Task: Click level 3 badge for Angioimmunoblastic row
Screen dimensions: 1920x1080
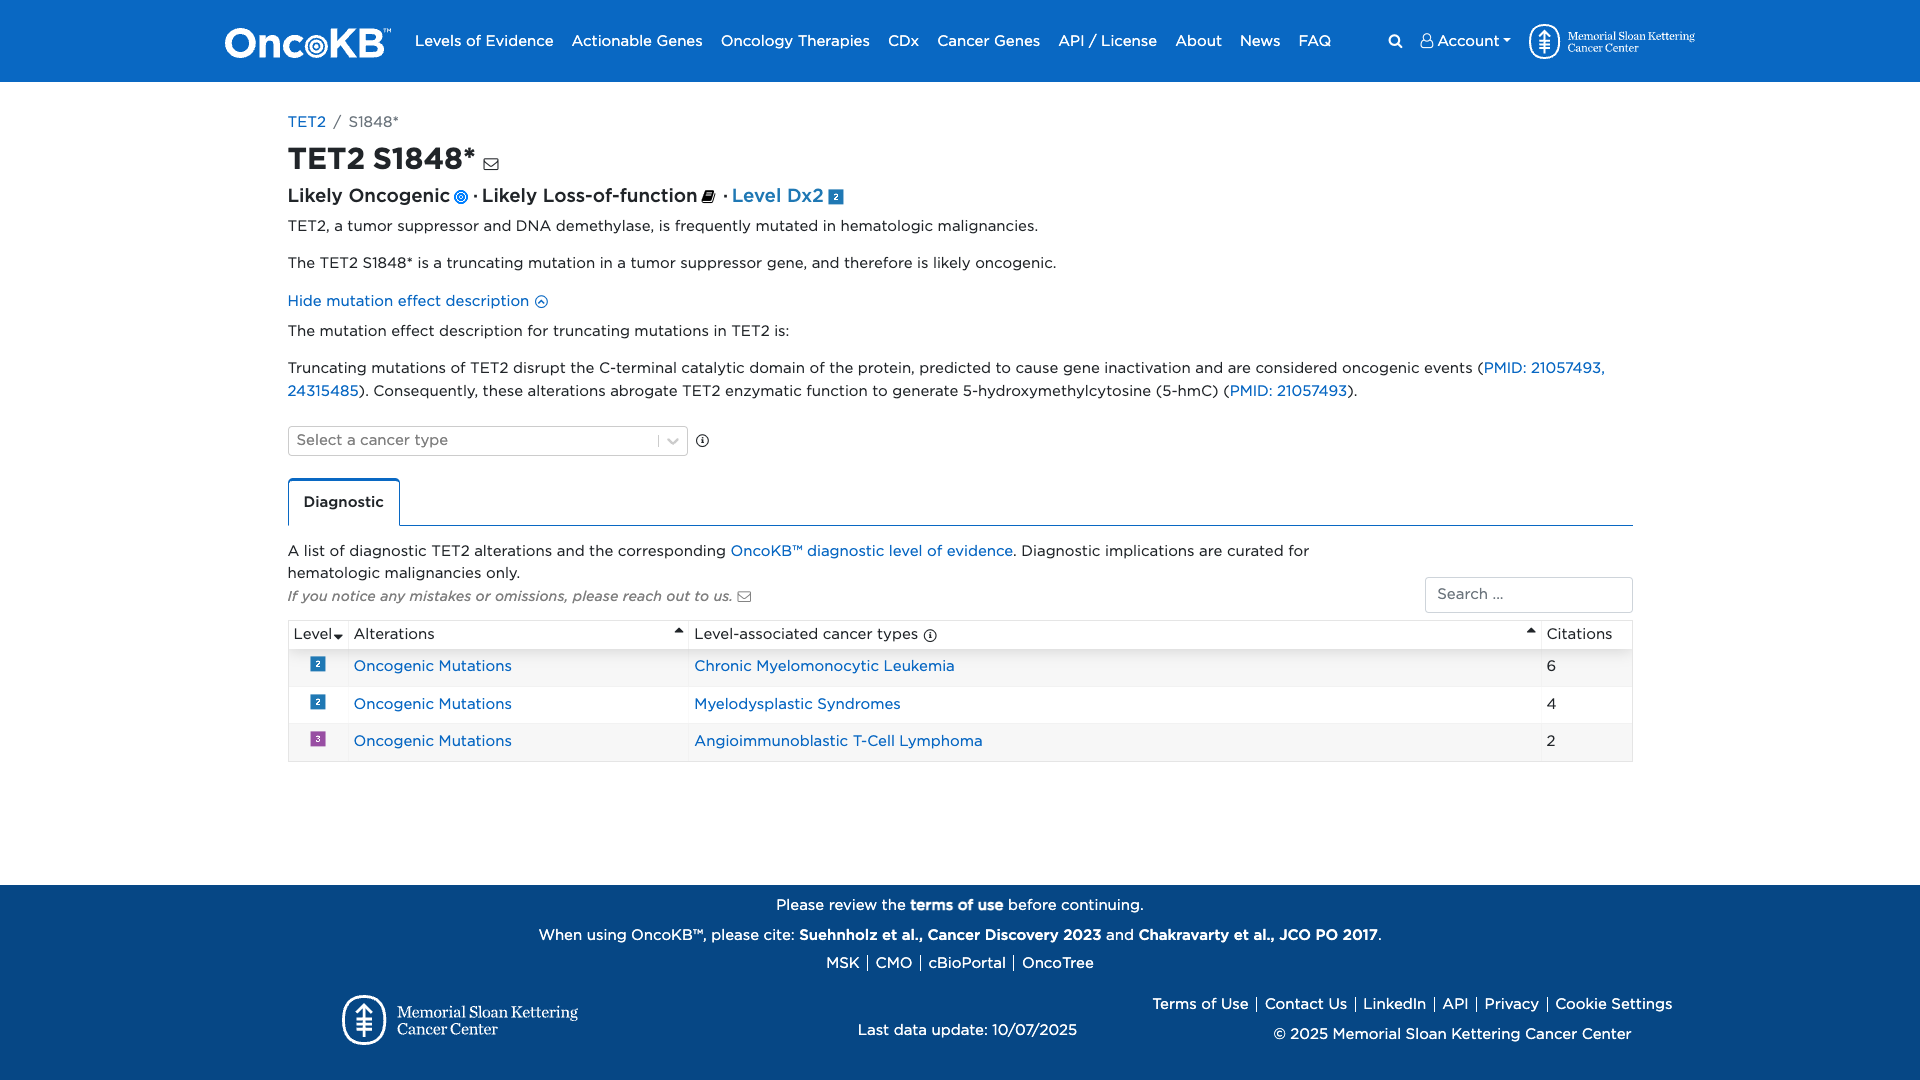Action: click(318, 739)
